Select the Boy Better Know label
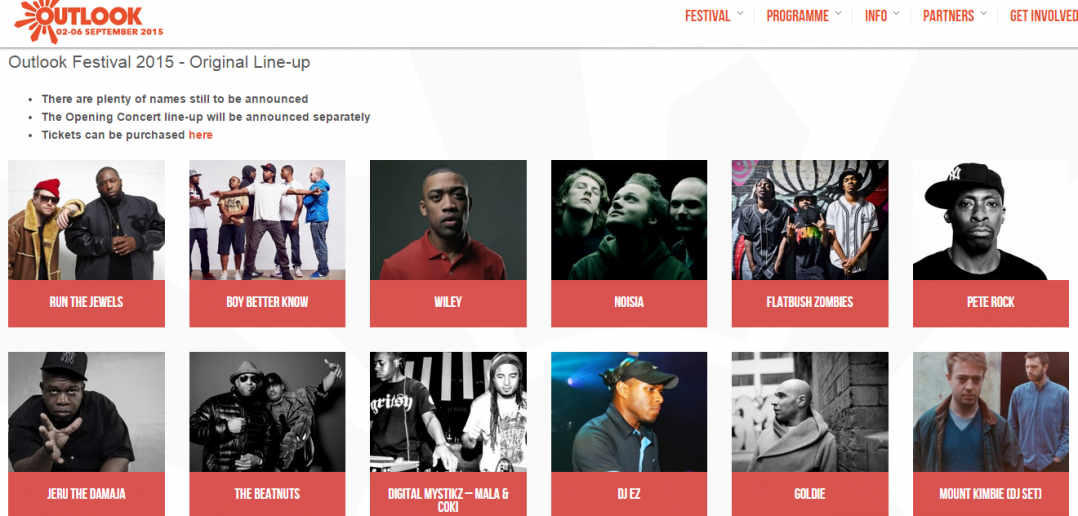The width and height of the screenshot is (1078, 516). pyautogui.click(x=267, y=302)
